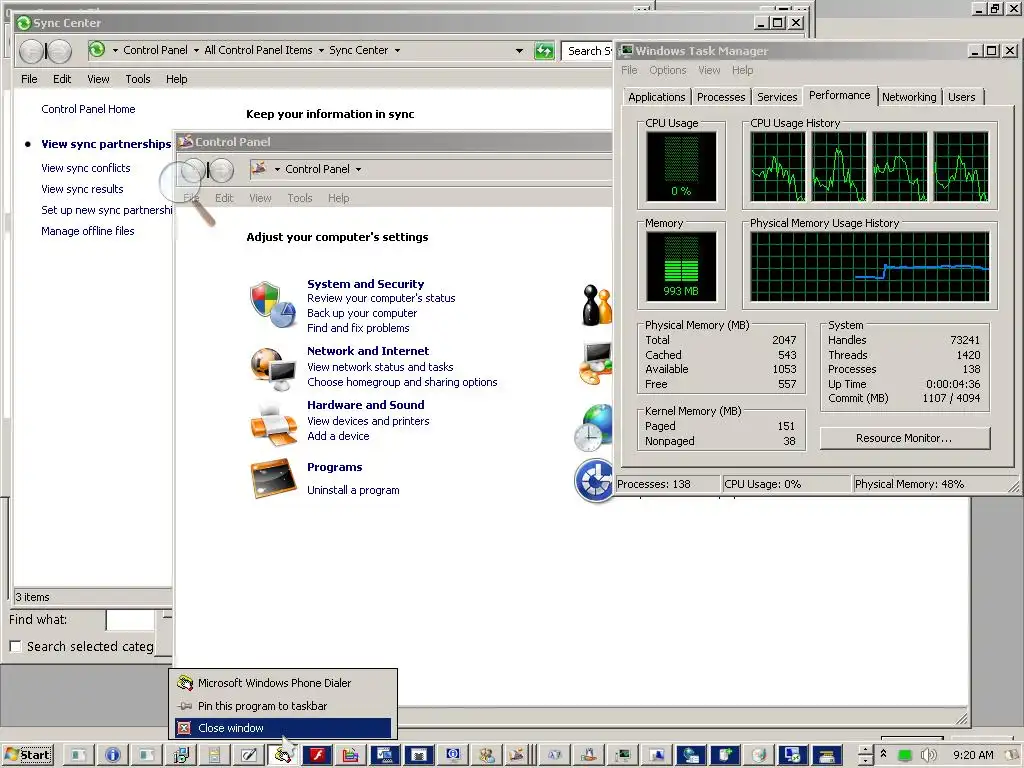This screenshot has width=1024, height=768.
Task: Click the Sync Center search box
Action: pos(587,50)
